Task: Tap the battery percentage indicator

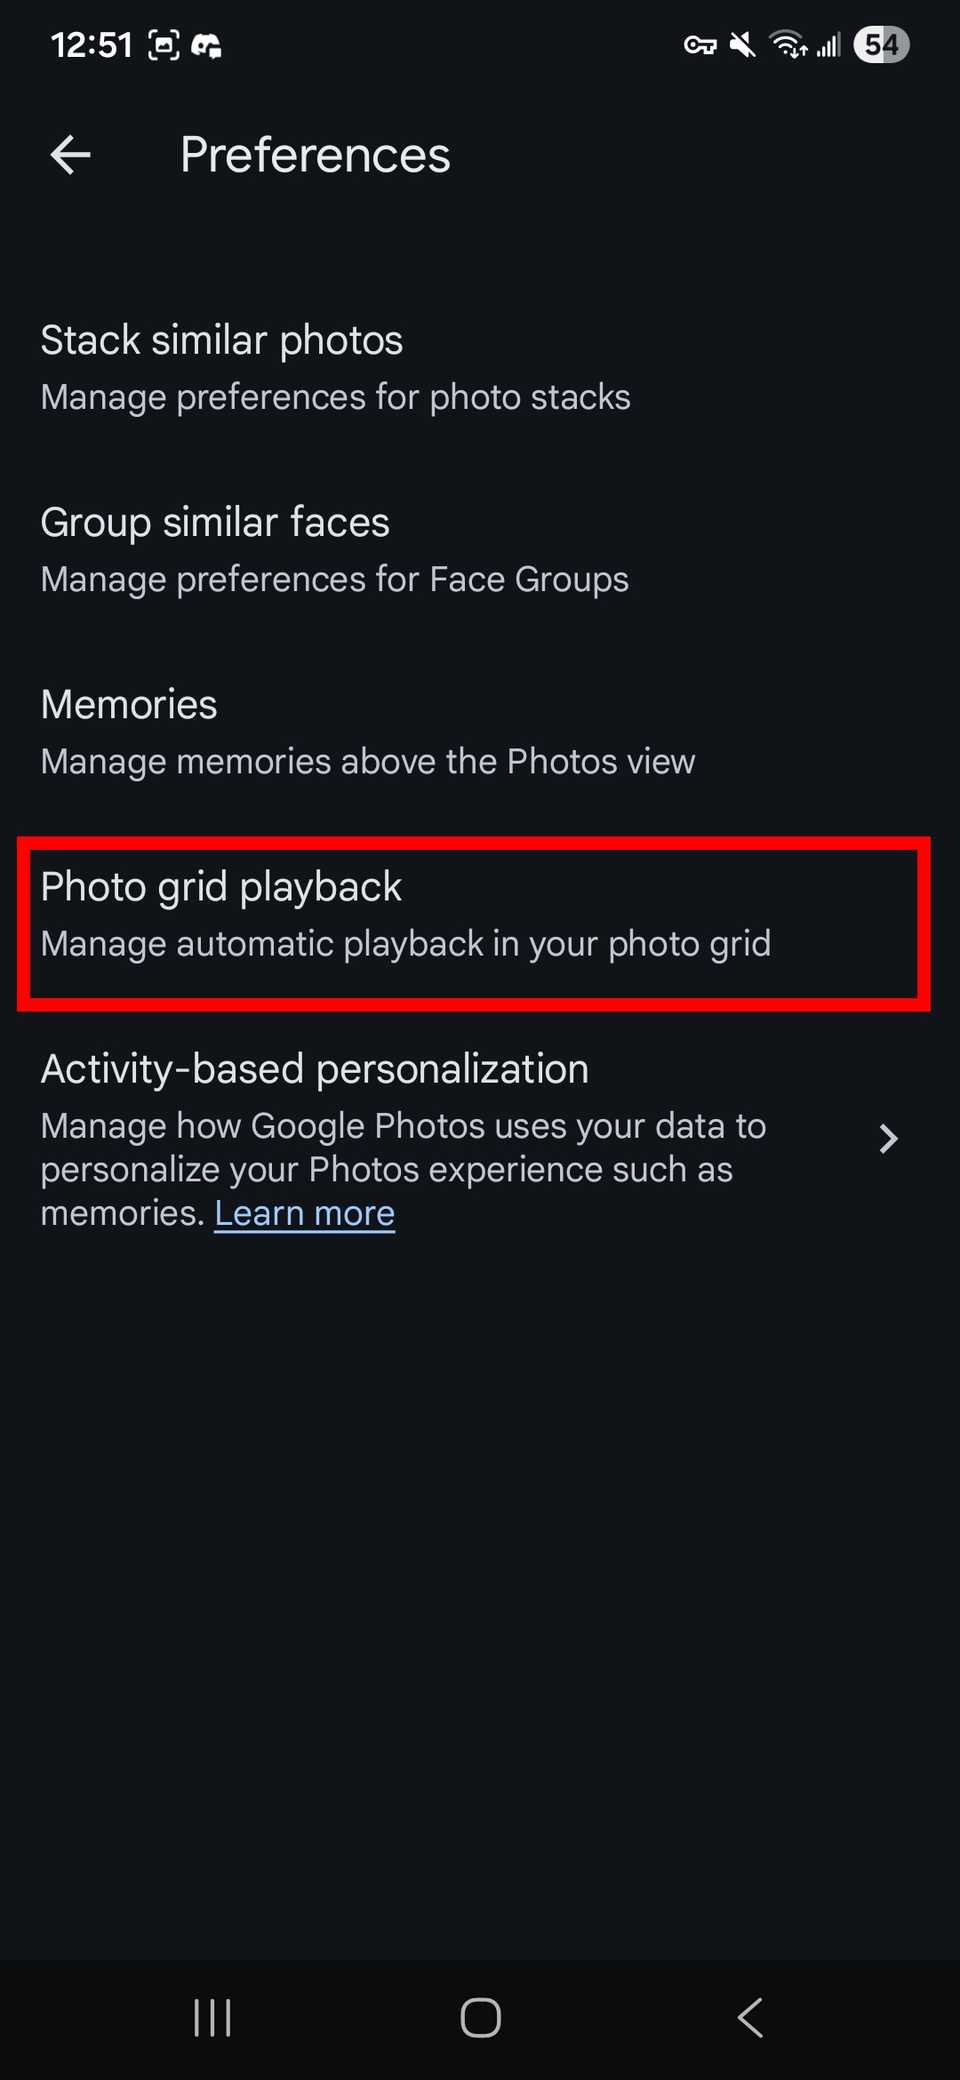Action: [x=881, y=44]
